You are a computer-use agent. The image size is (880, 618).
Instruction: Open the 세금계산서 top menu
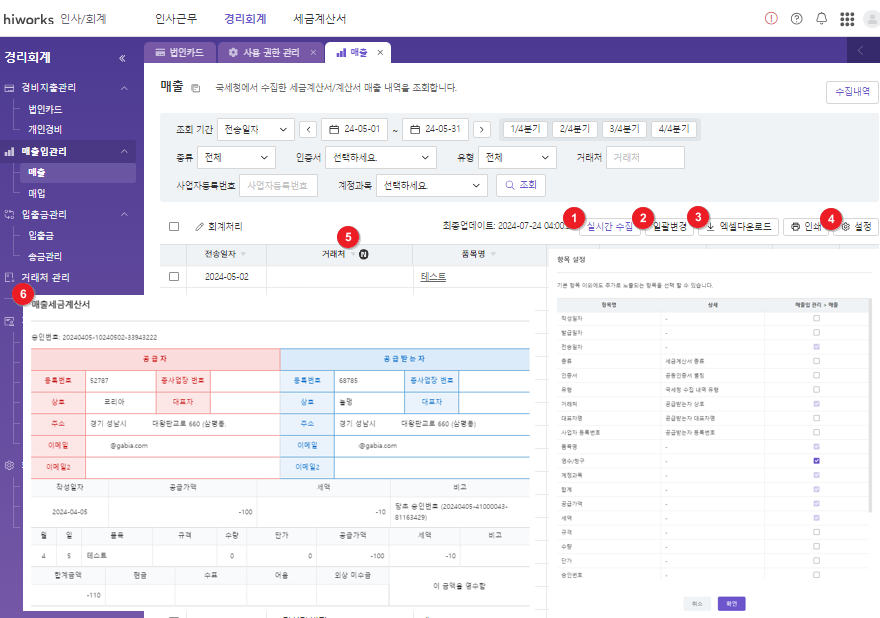coord(319,19)
